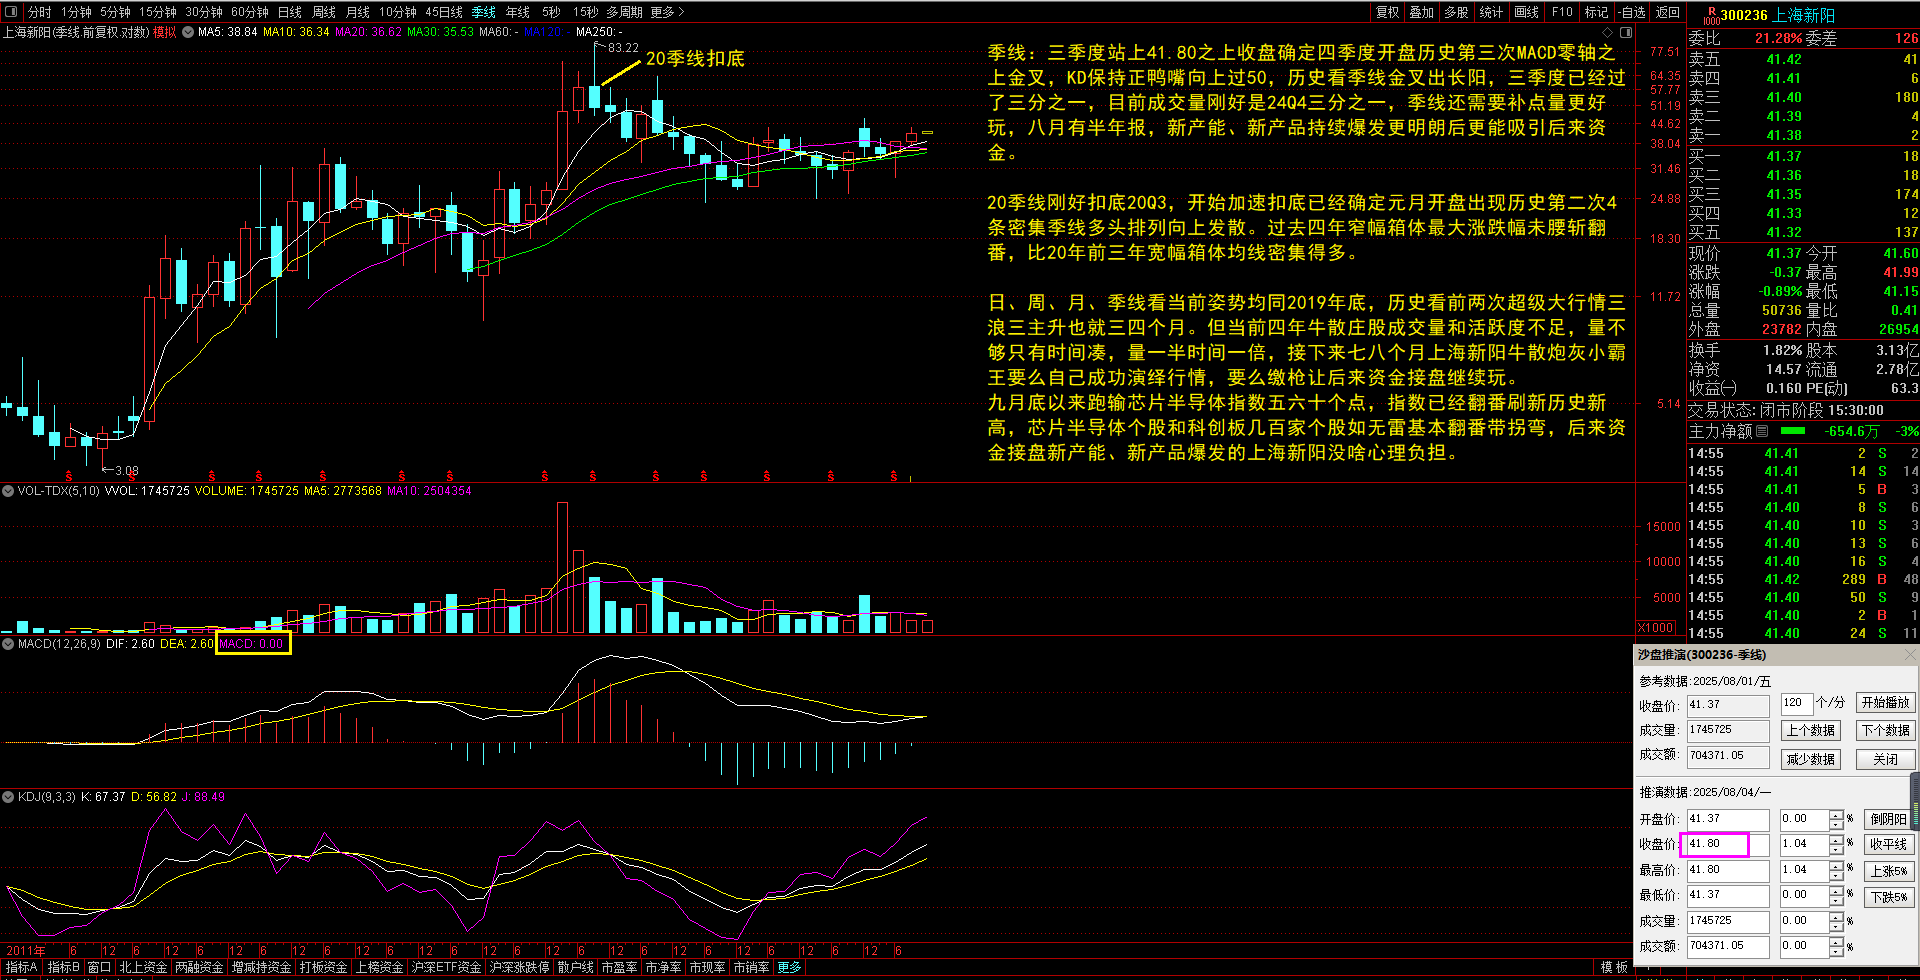Screen dimensions: 1920x980
Task: Click 减少数据 button
Action: point(1811,760)
